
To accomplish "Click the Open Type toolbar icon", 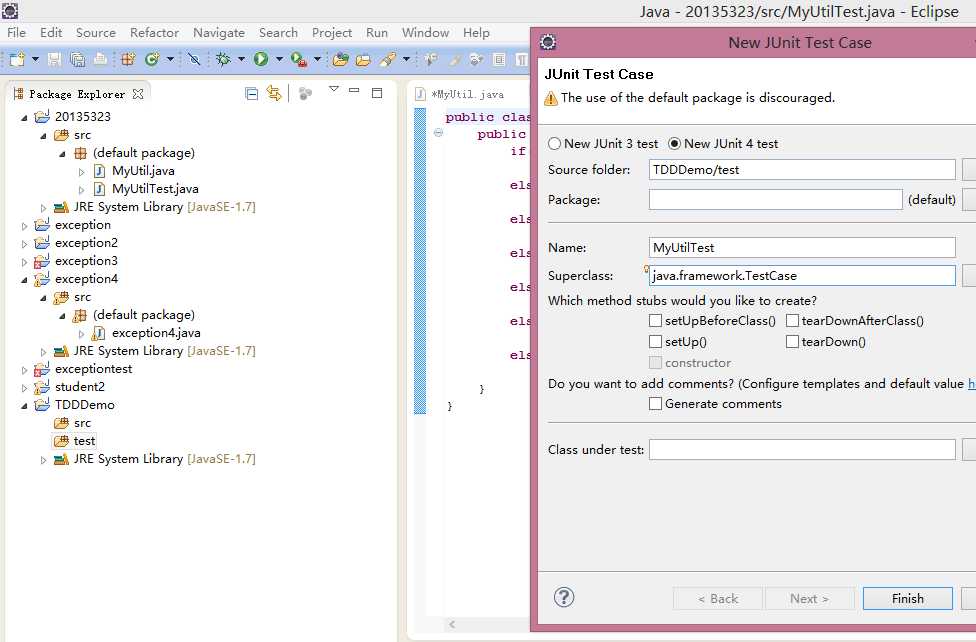I will (340, 59).
